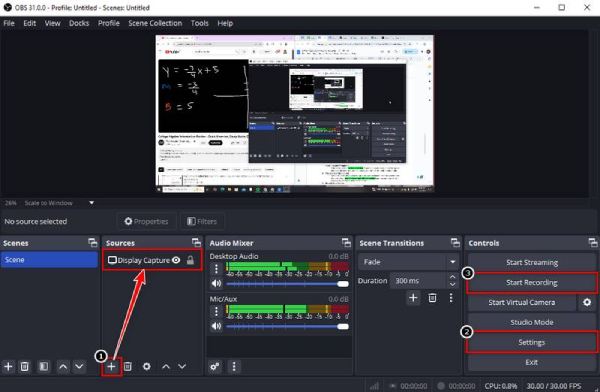Open the Scene Collection menu
This screenshot has height=392, width=600.
pyautogui.click(x=155, y=23)
